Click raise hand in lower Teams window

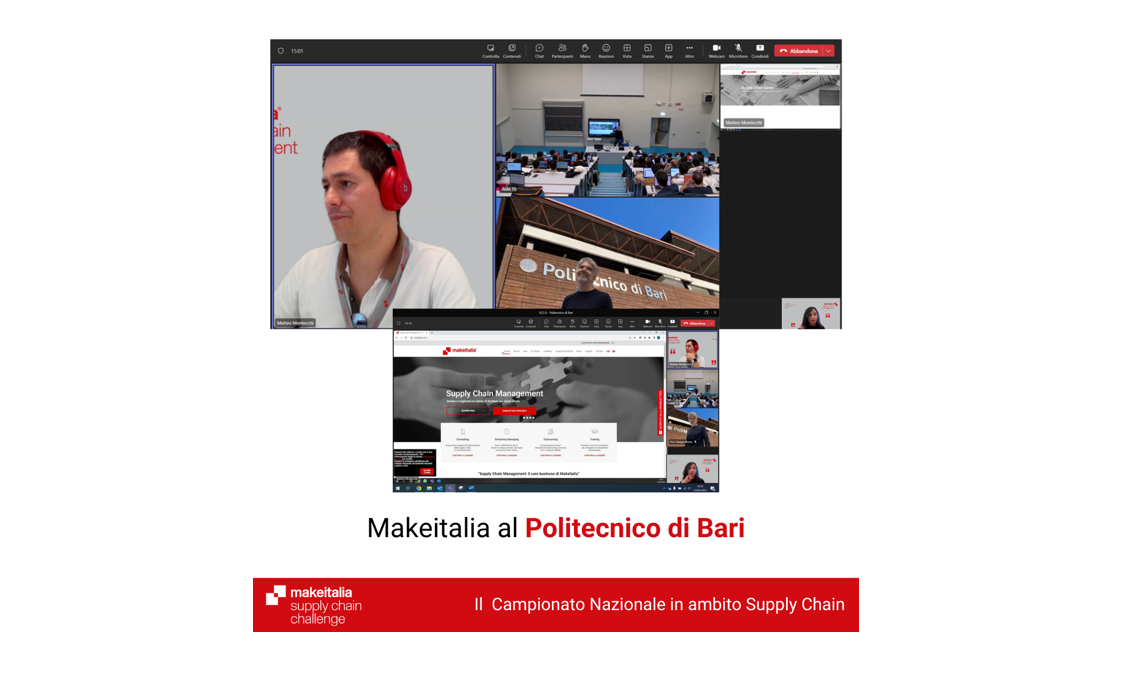click(573, 323)
